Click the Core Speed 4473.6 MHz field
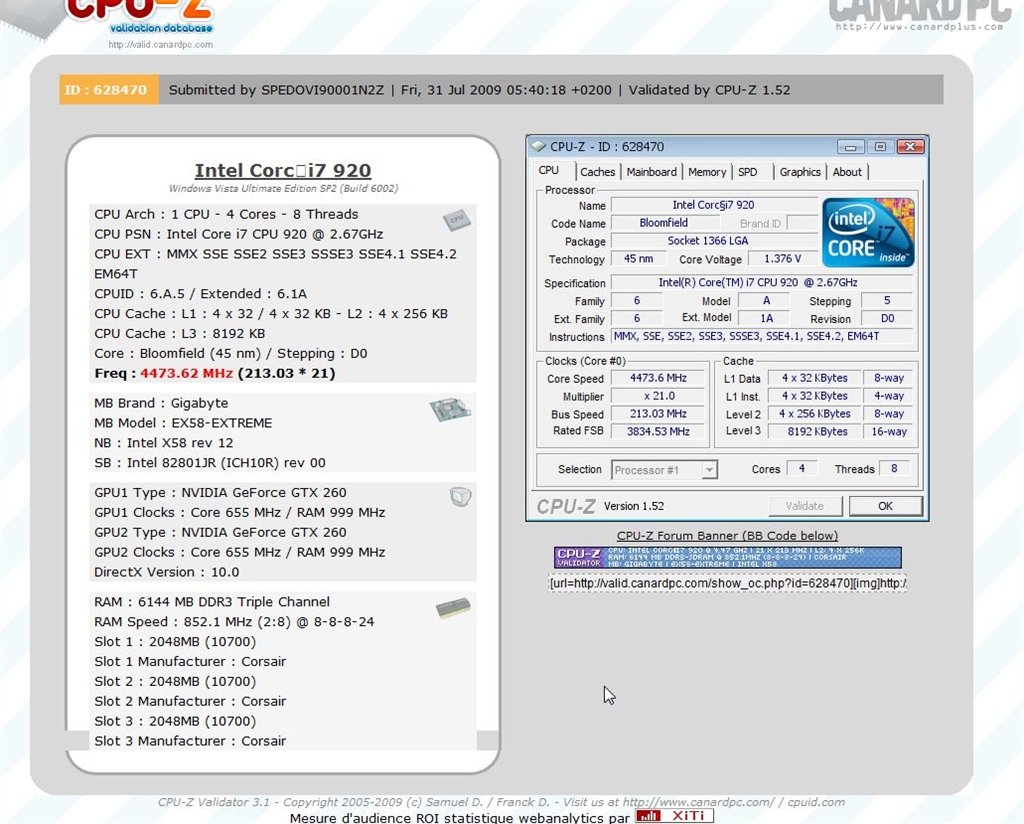 [x=658, y=378]
